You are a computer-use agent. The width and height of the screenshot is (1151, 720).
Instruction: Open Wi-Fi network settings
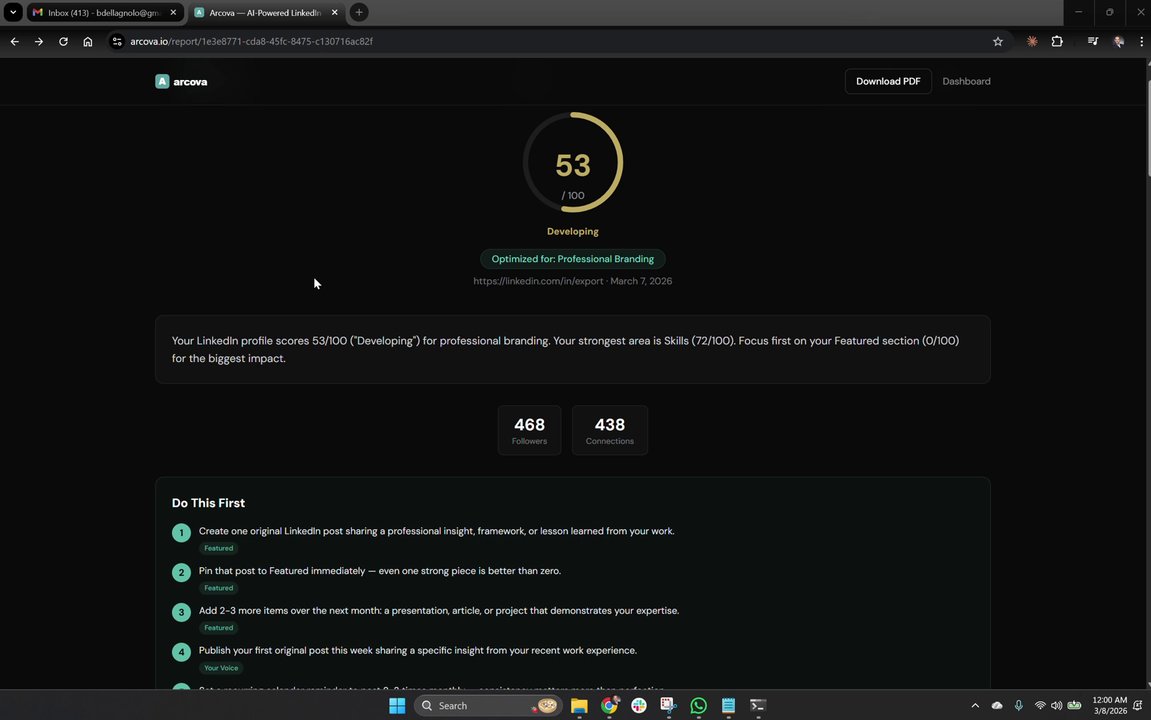tap(1040, 705)
